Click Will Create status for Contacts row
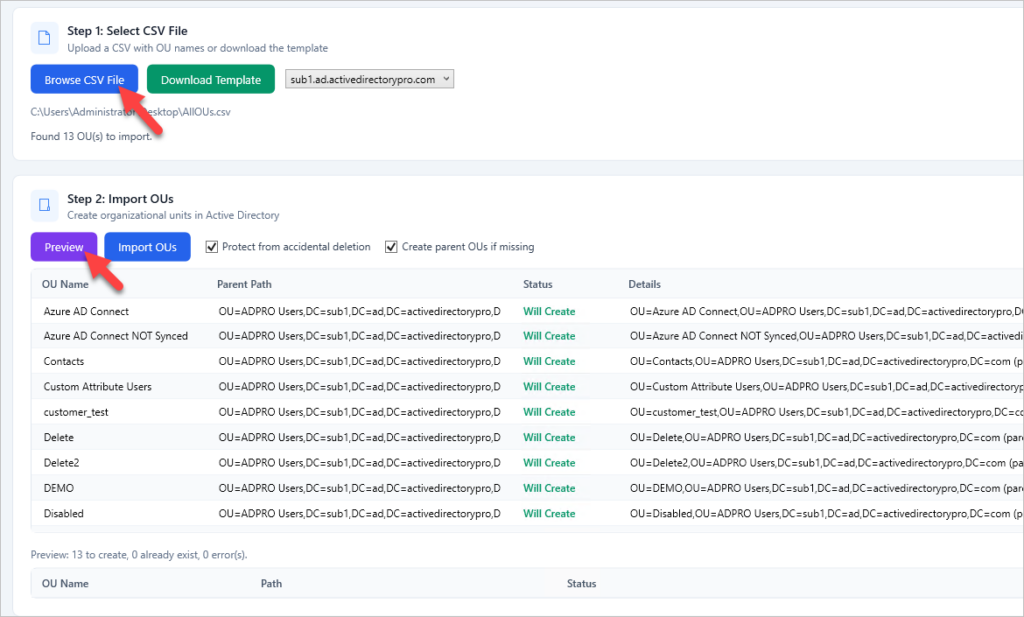The height and width of the screenshot is (617, 1024). point(549,361)
